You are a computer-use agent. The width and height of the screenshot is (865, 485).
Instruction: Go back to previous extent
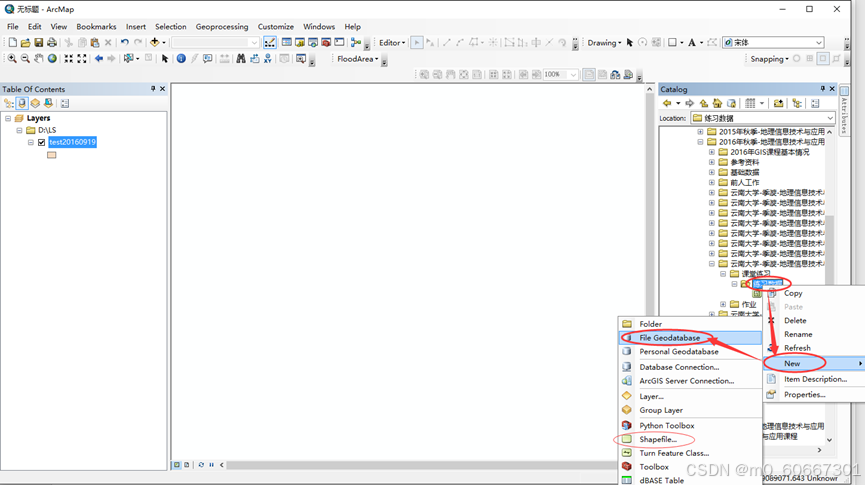click(99, 58)
